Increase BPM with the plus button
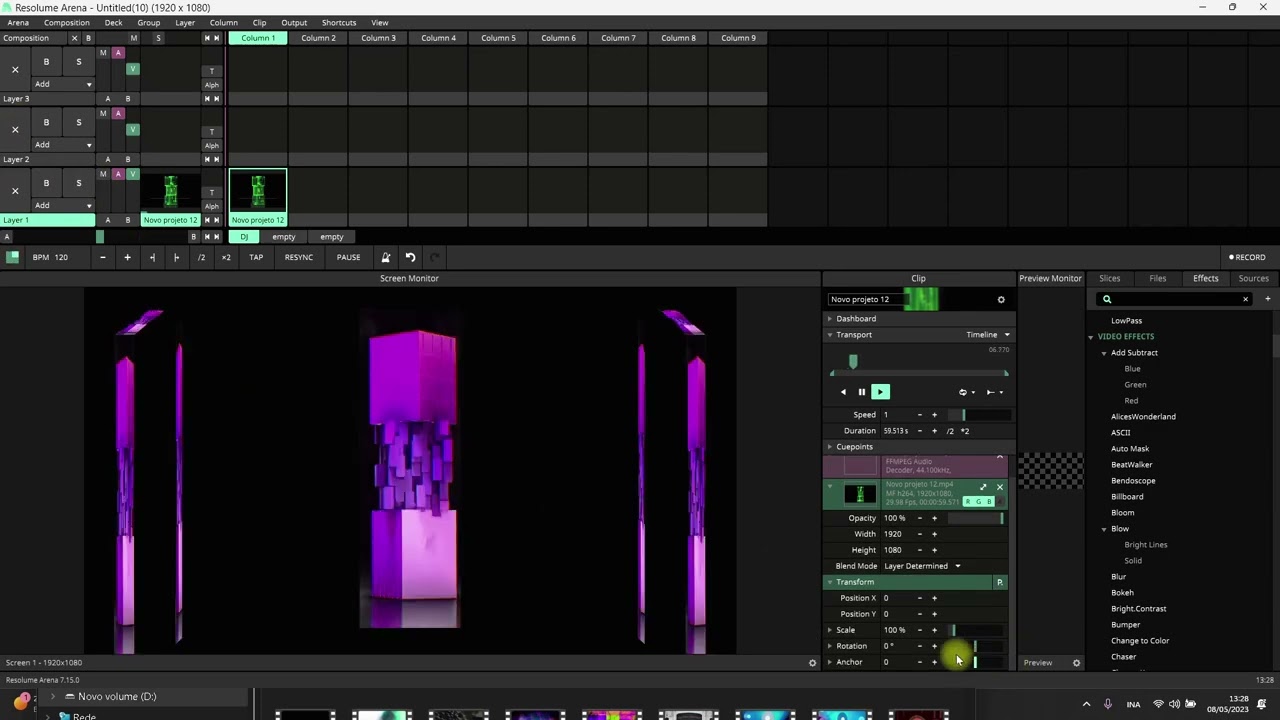The width and height of the screenshot is (1280, 720). [127, 257]
